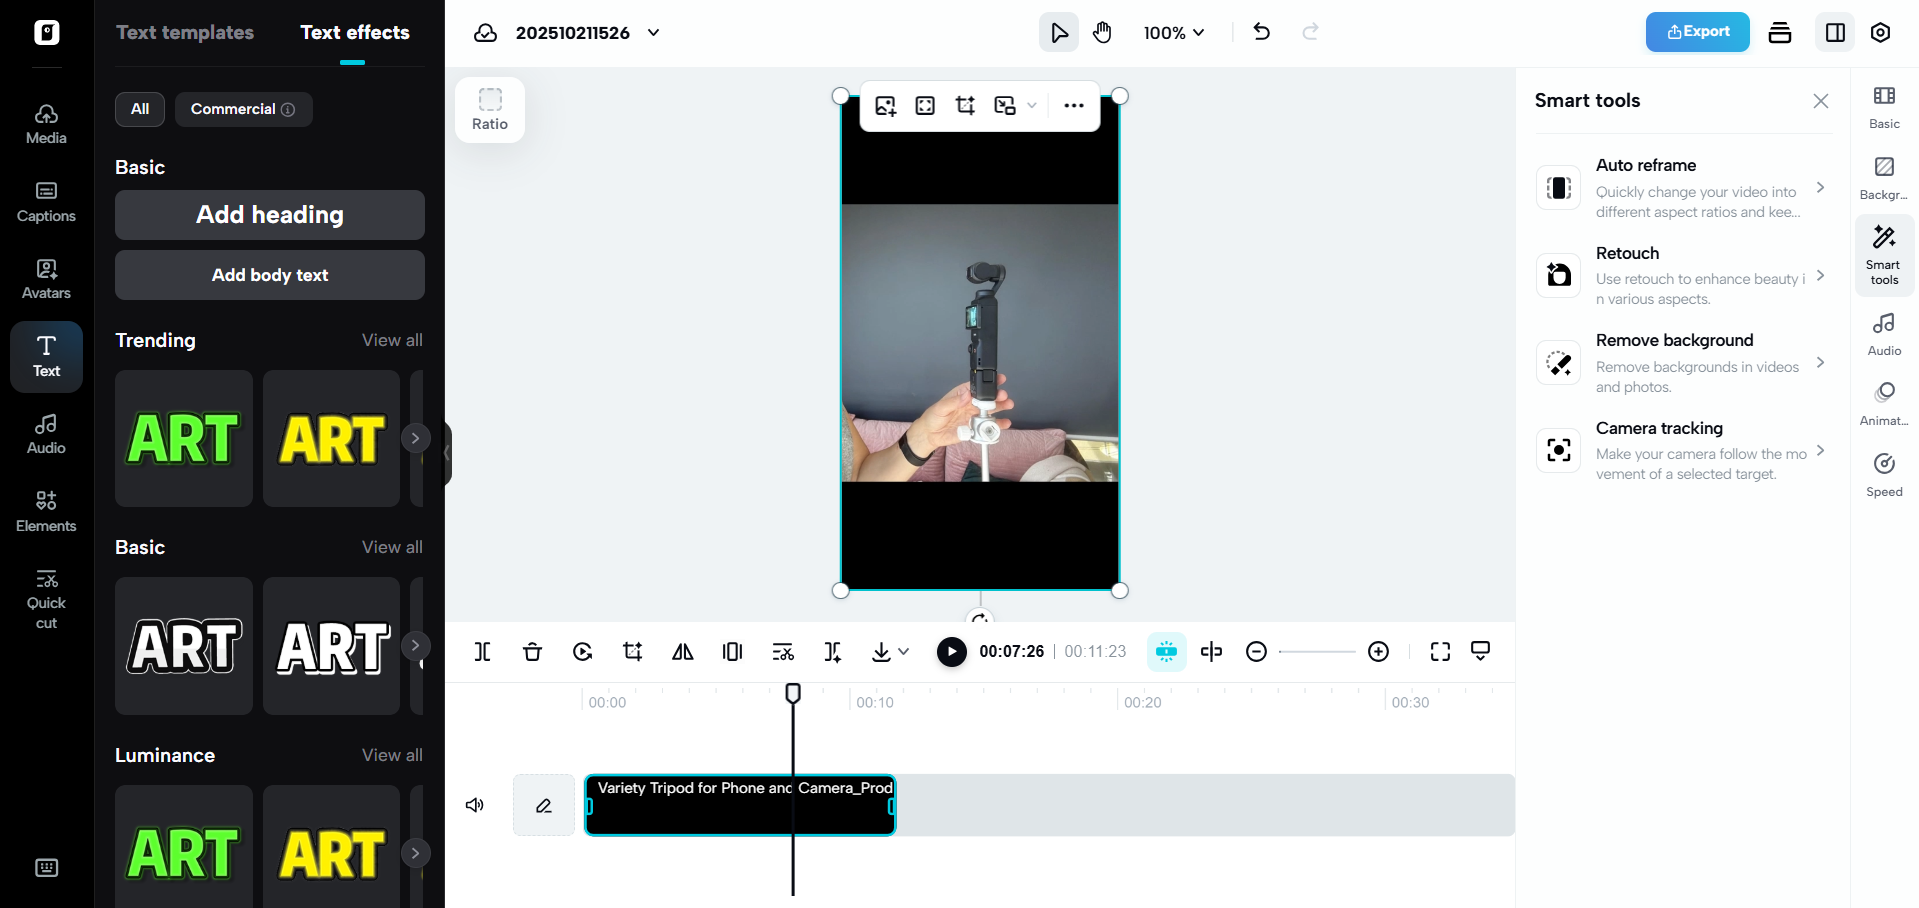The image size is (1919, 908).
Task: Mute the video track audio
Action: 474,805
